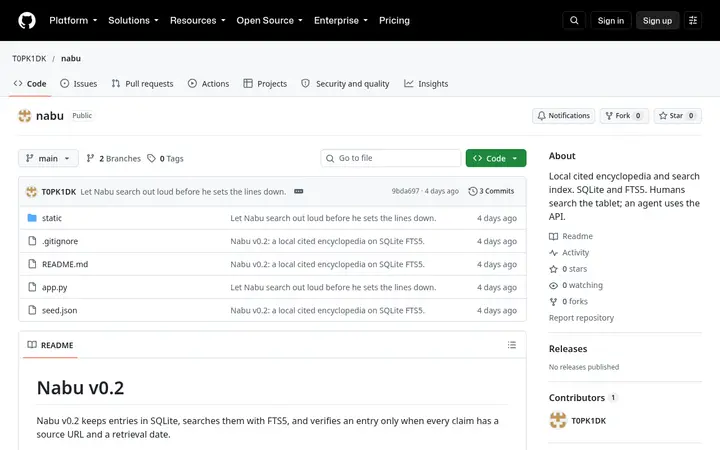Open the 0 watching link
Screen dimensions: 720x450
pyautogui.click(x=576, y=285)
